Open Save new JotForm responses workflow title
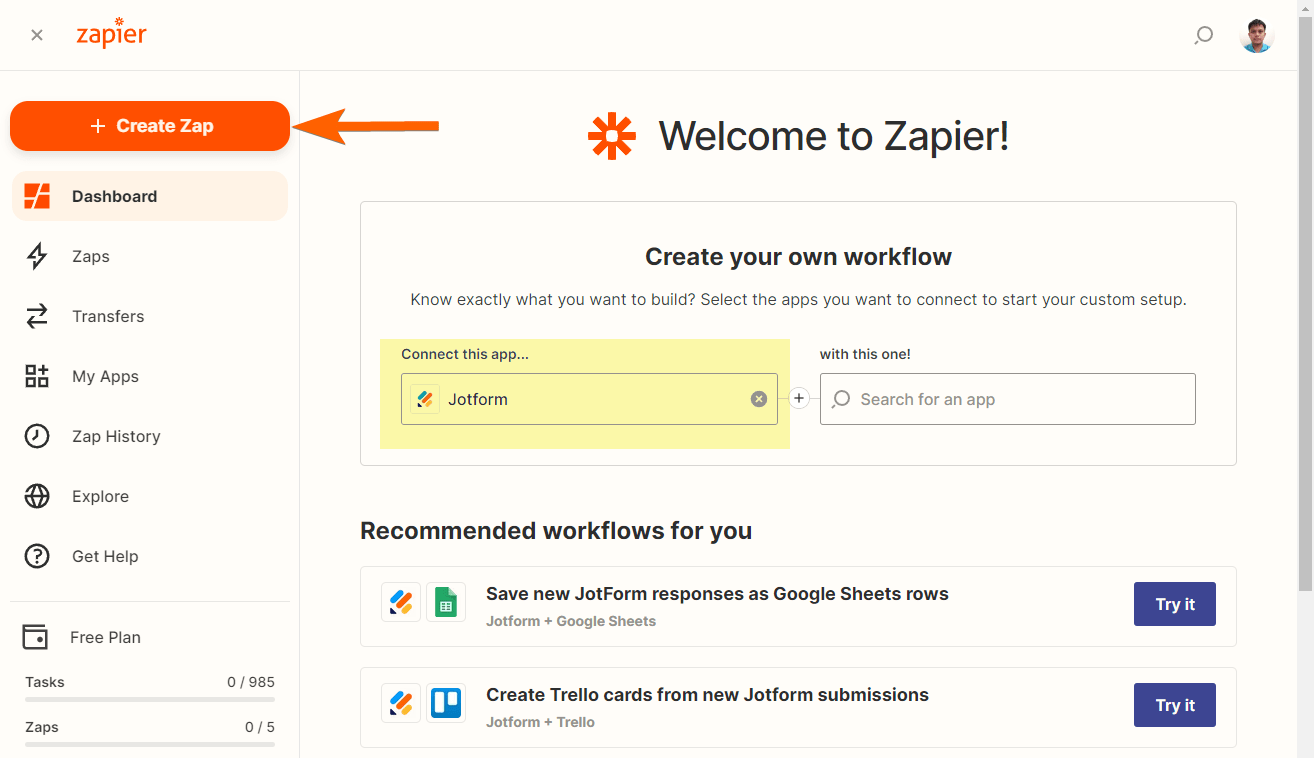Viewport: 1314px width, 758px height. pyautogui.click(x=717, y=594)
